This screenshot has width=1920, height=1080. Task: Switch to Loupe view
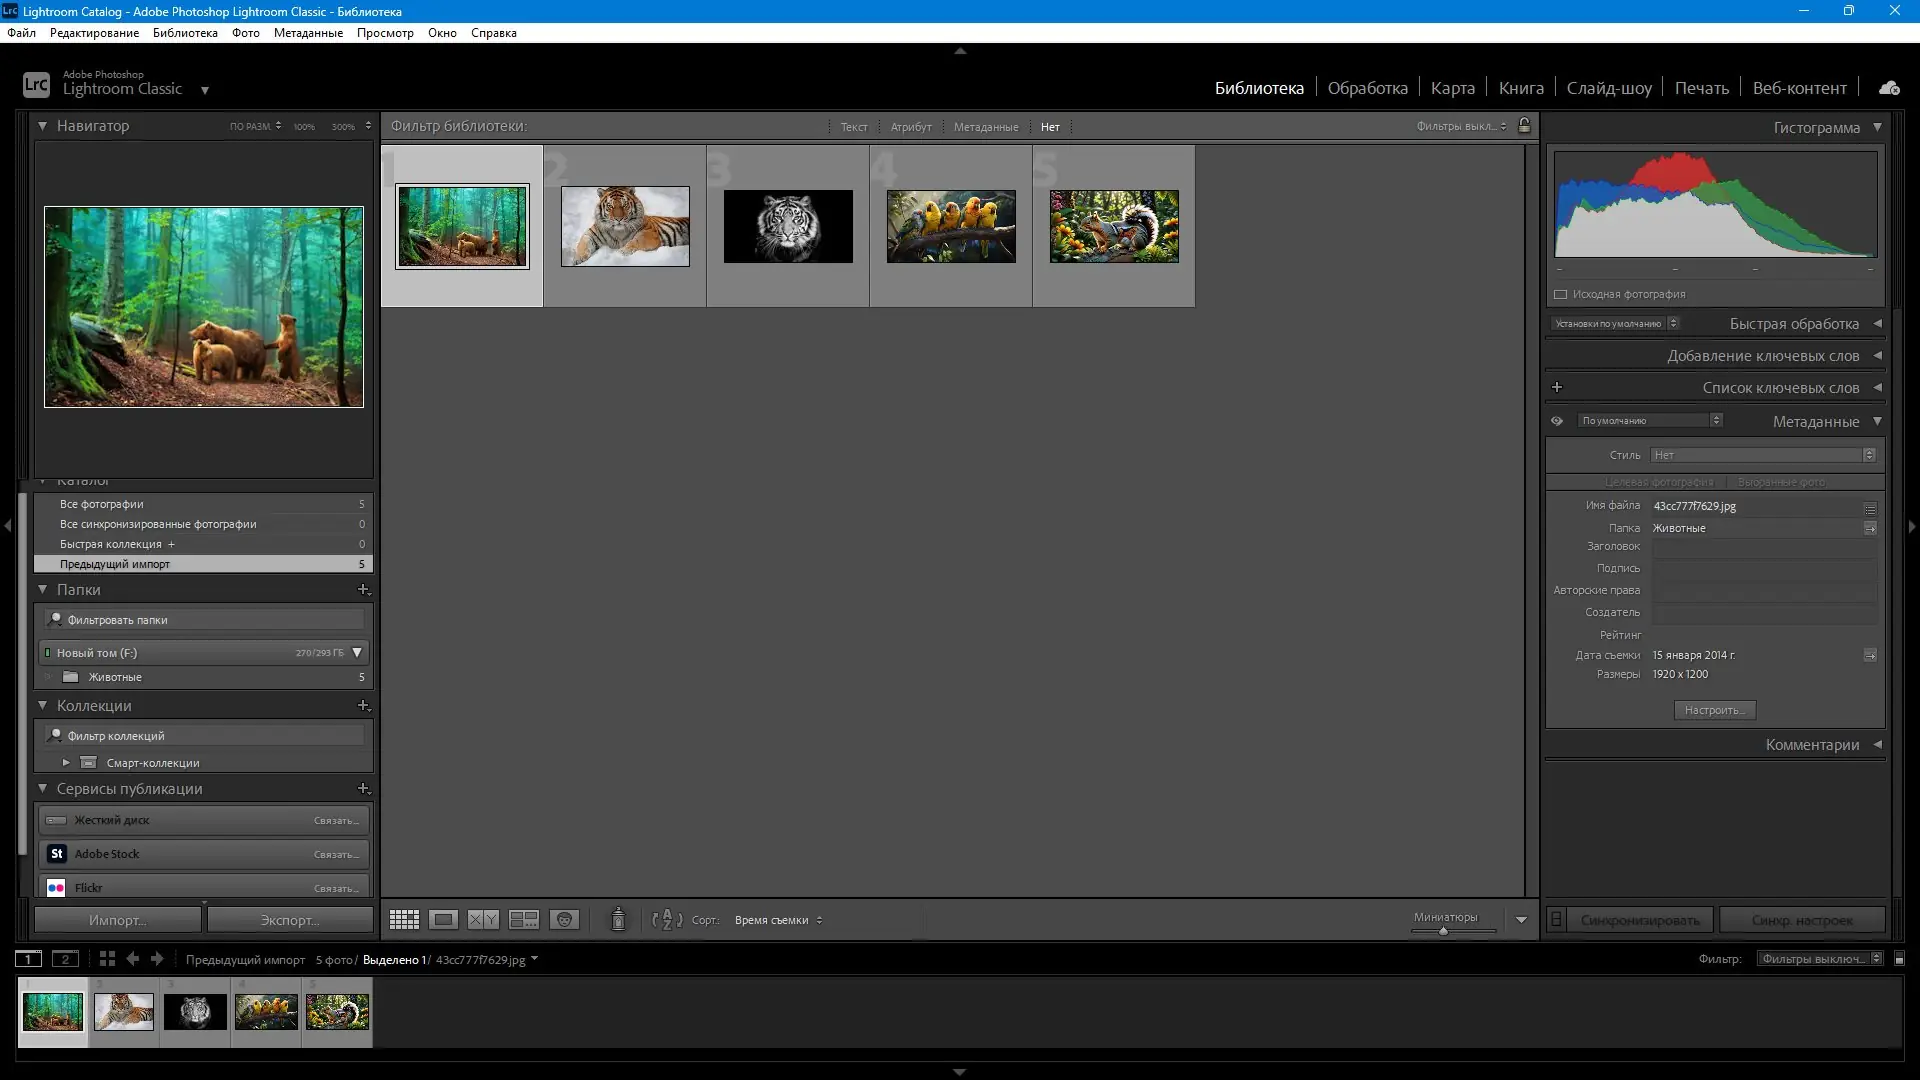pos(443,920)
